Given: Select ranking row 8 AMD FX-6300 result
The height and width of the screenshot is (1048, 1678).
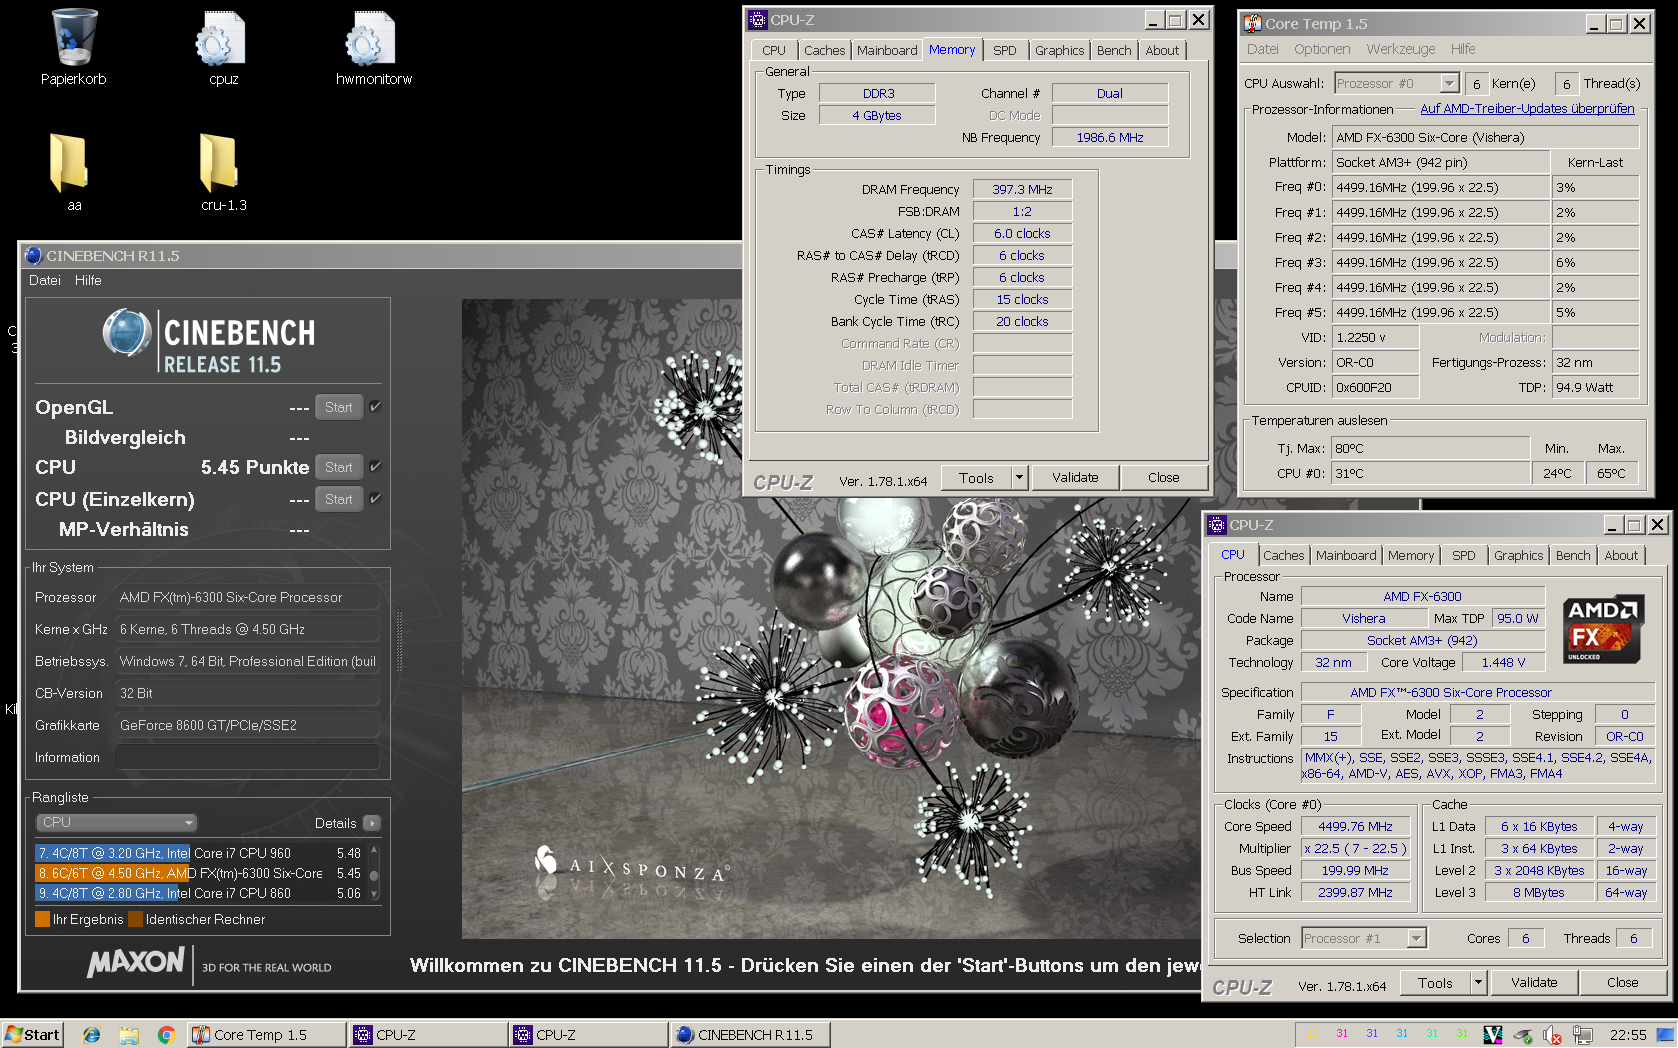Looking at the screenshot, I should click(198, 873).
